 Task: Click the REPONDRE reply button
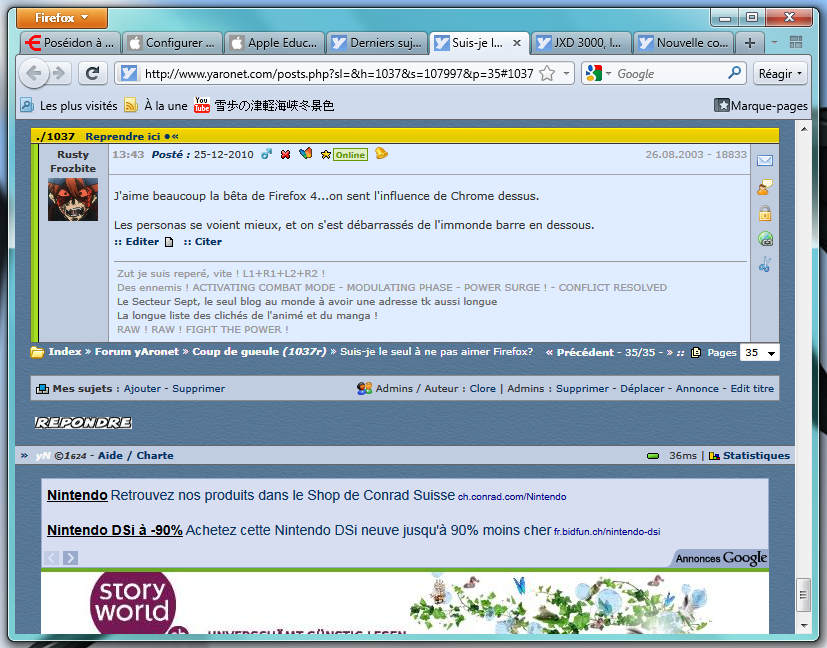click(x=83, y=423)
